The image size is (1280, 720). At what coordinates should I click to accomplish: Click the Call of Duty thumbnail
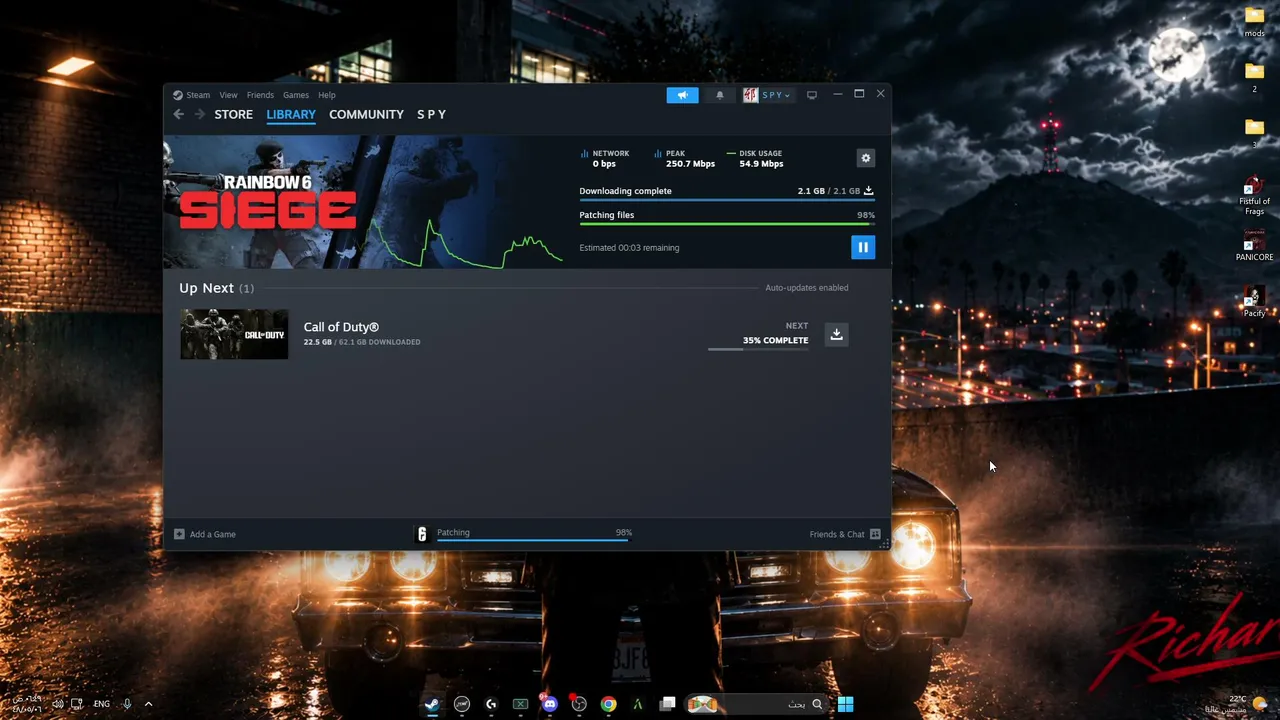[x=234, y=334]
